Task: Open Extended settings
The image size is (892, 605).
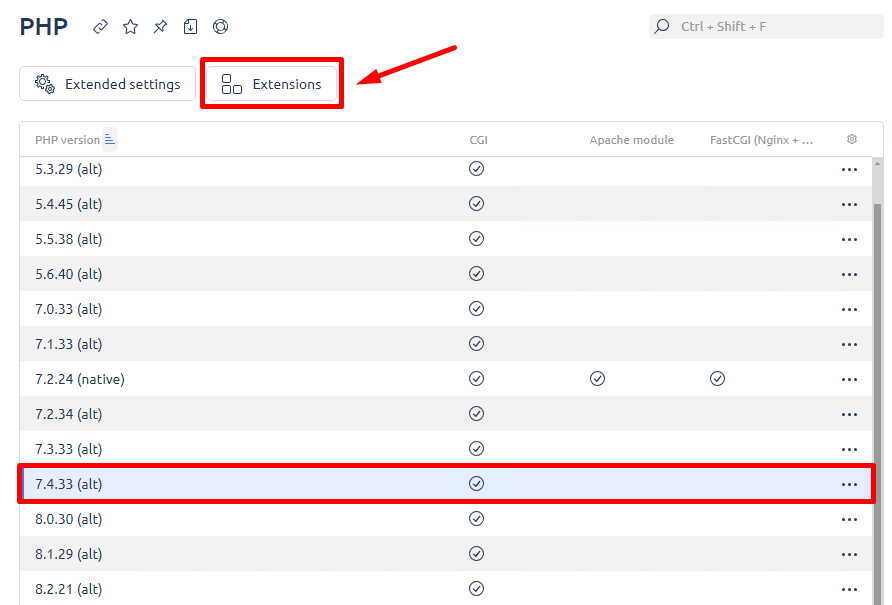Action: pyautogui.click(x=108, y=84)
